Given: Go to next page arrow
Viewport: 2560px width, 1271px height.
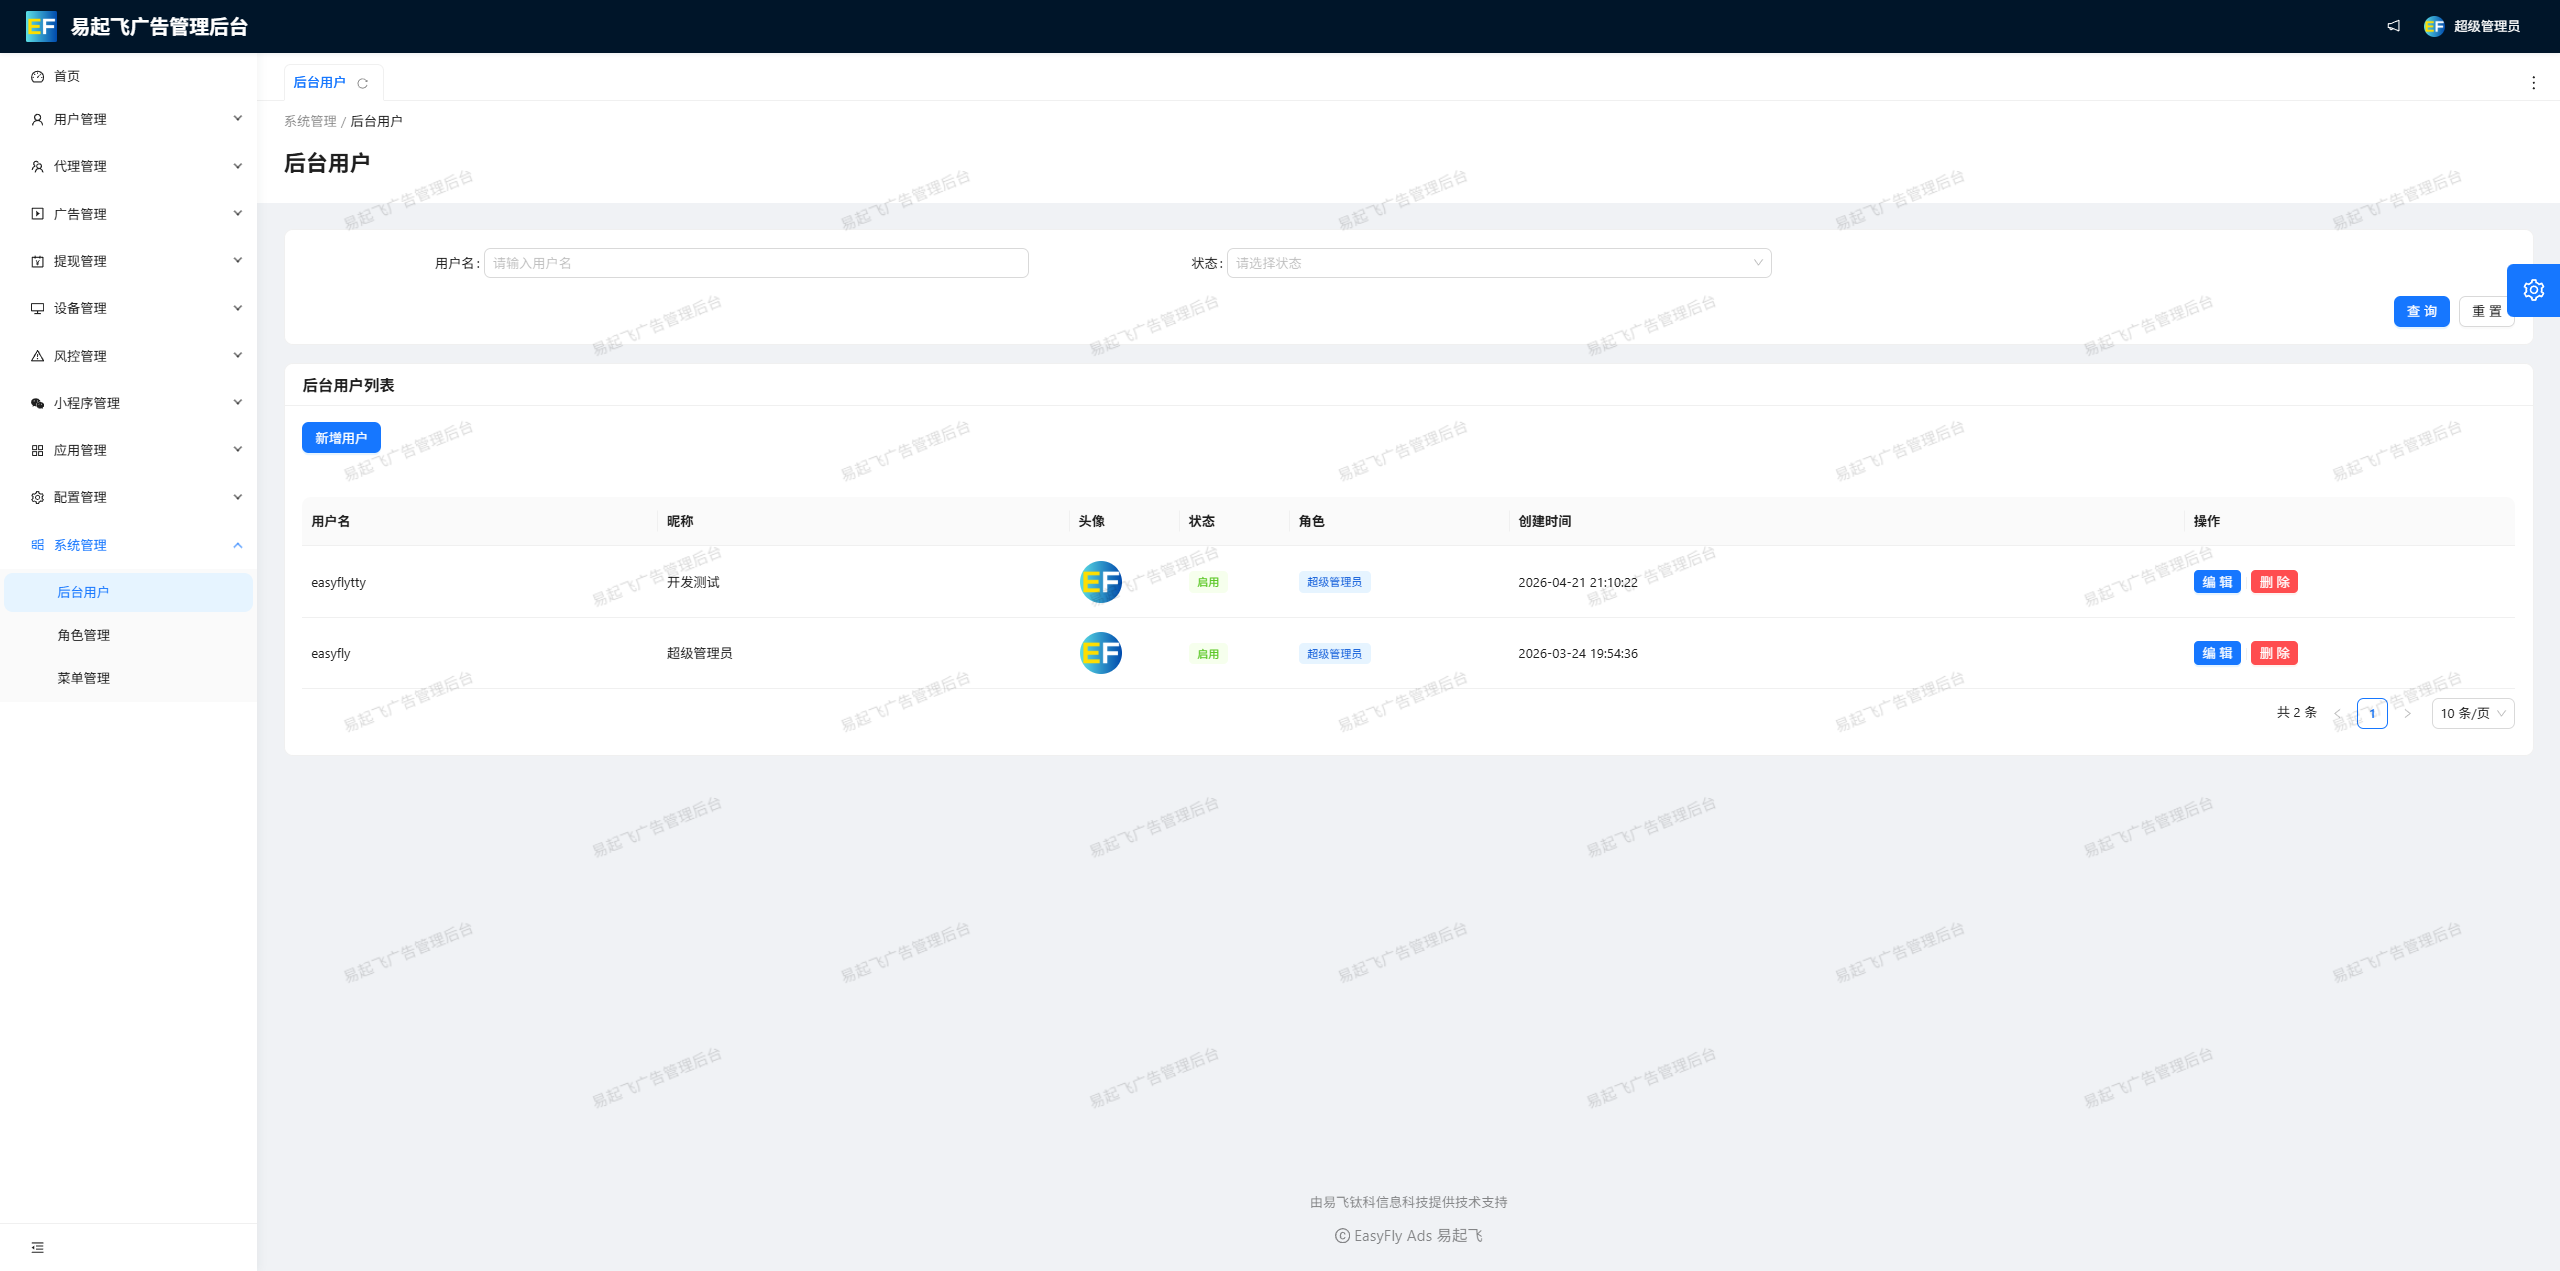Looking at the screenshot, I should click(x=2407, y=713).
